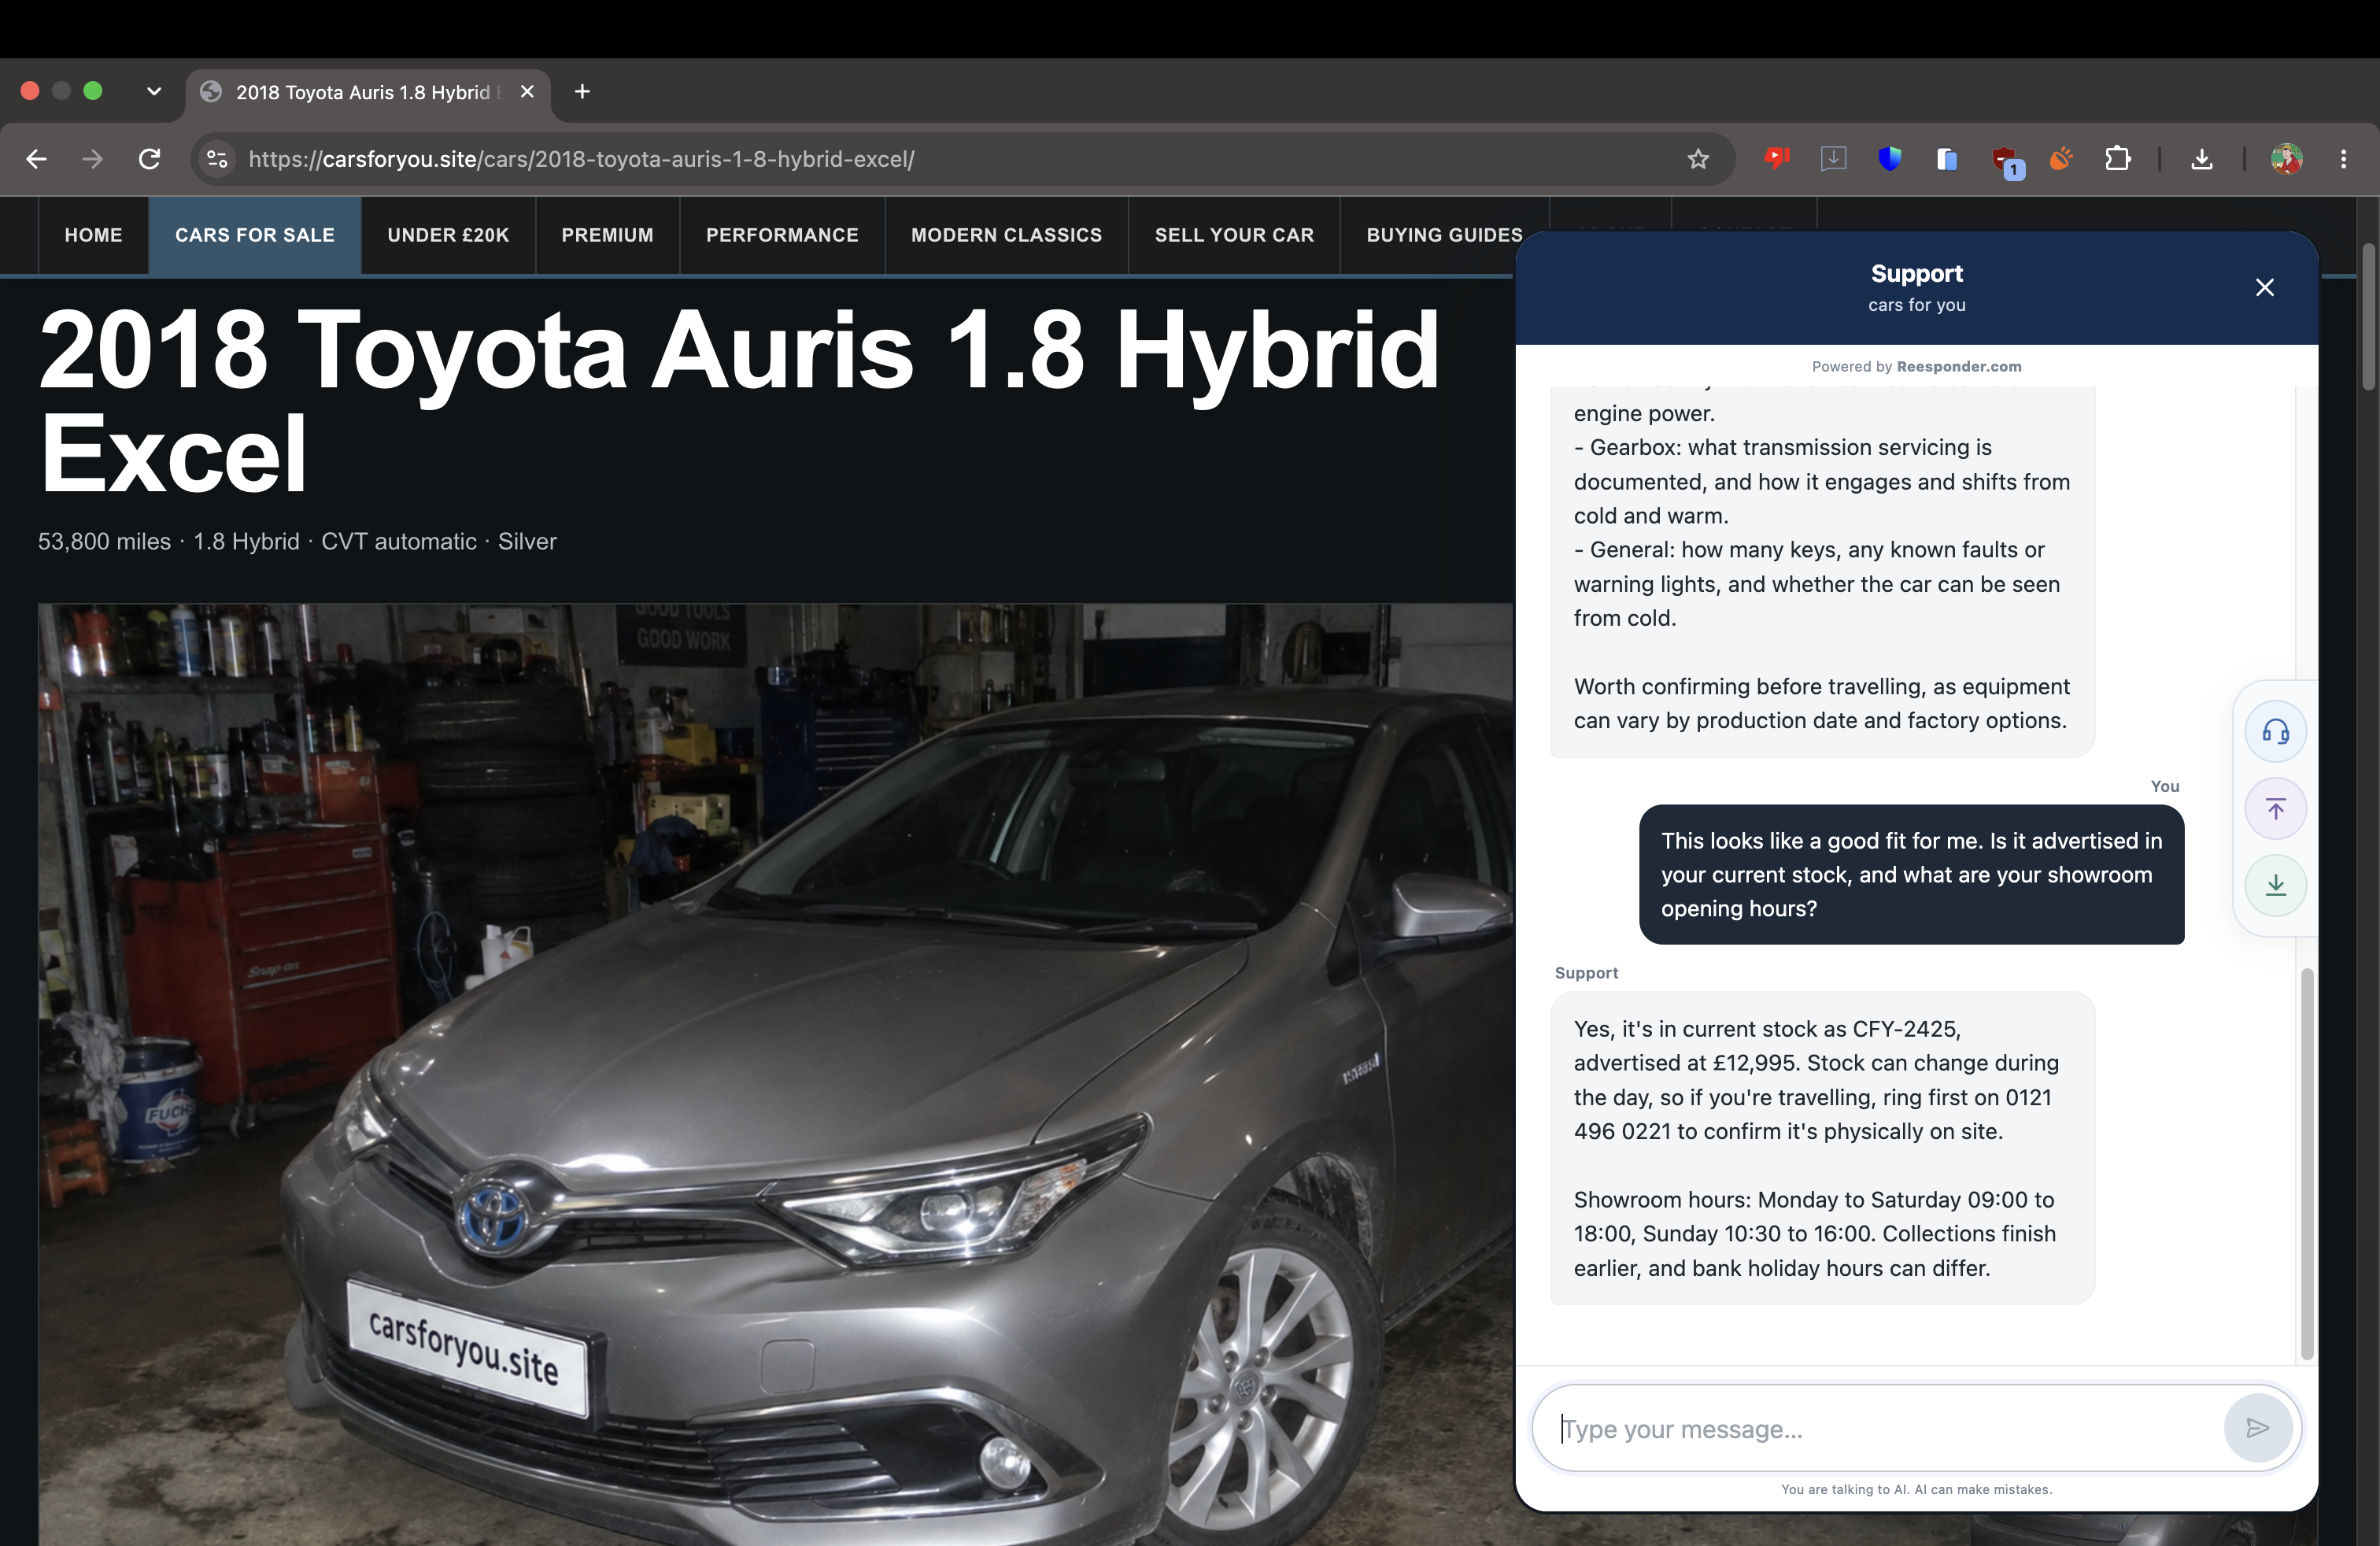Follow the Reesponder.com powered-by link

(1958, 367)
